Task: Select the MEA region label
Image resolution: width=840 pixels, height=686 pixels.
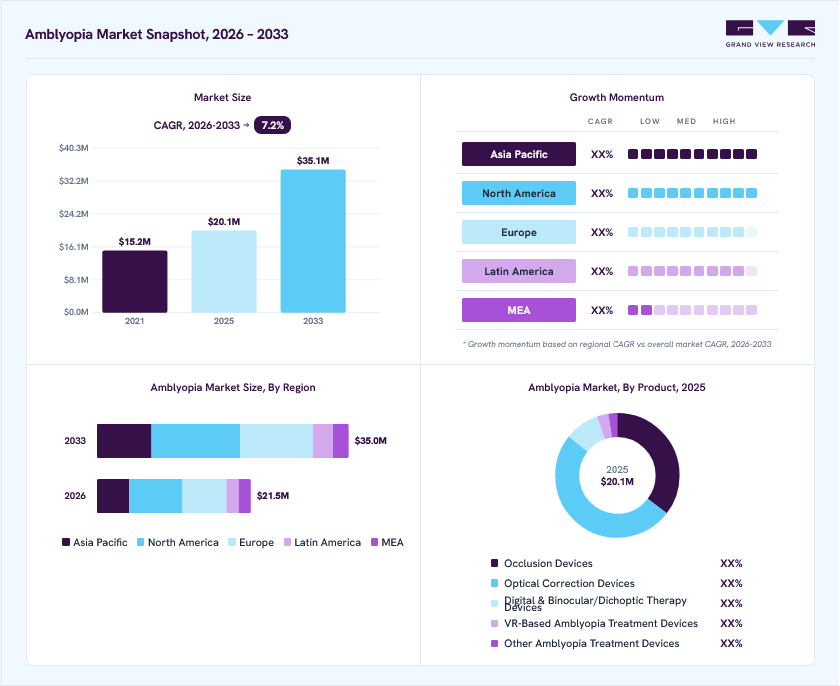Action: pos(519,310)
